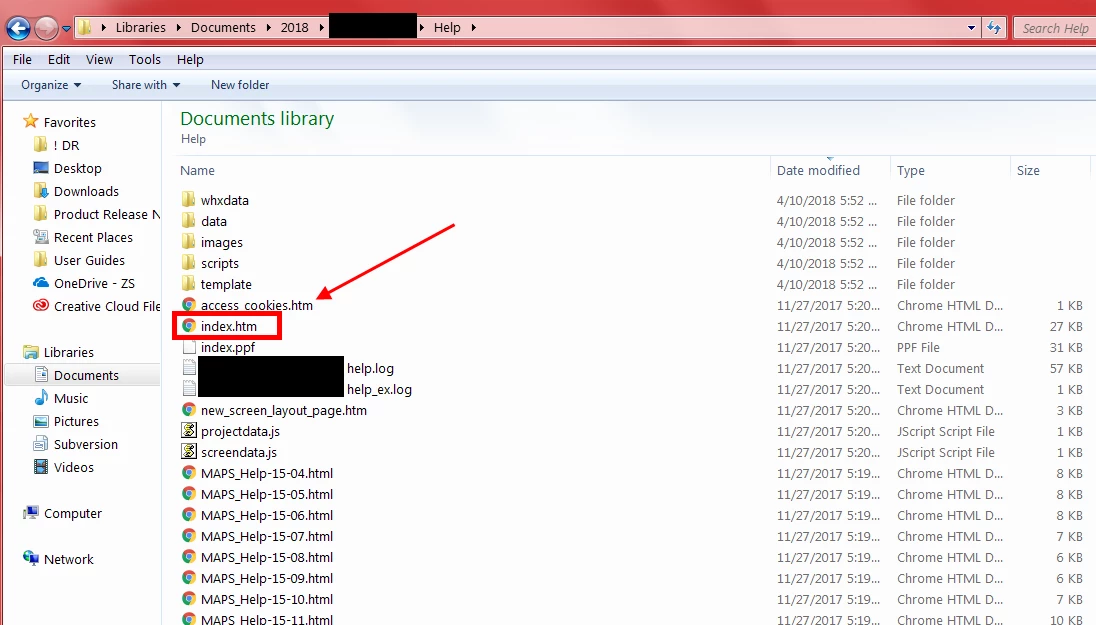Sort by the Name column header

[197, 170]
